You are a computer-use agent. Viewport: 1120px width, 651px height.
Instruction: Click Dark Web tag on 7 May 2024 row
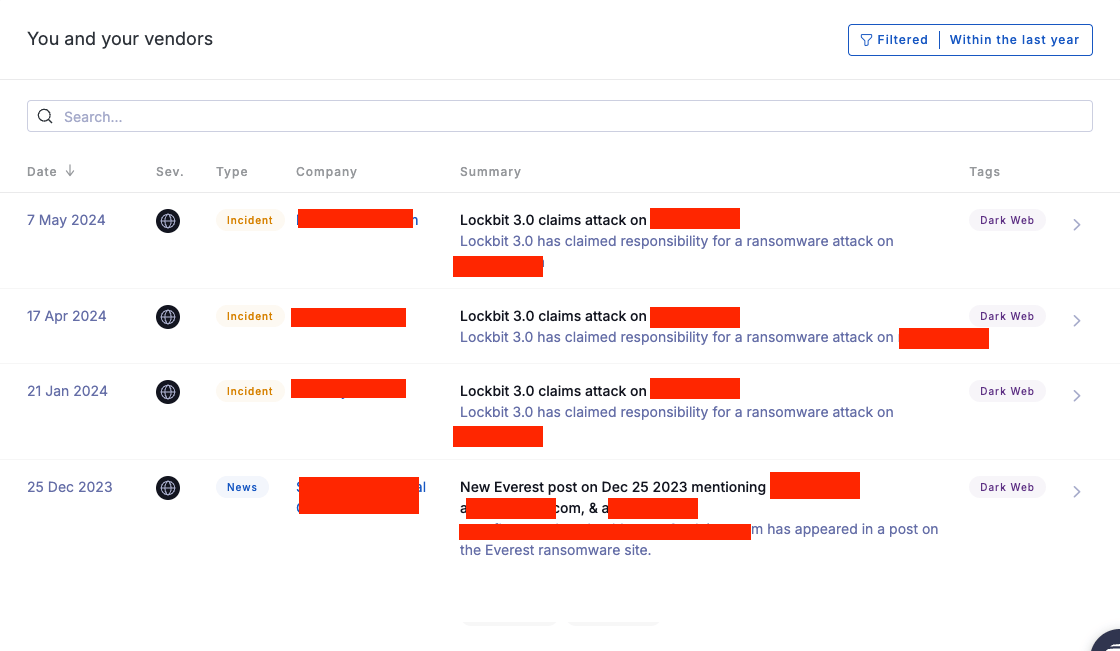tap(1007, 220)
